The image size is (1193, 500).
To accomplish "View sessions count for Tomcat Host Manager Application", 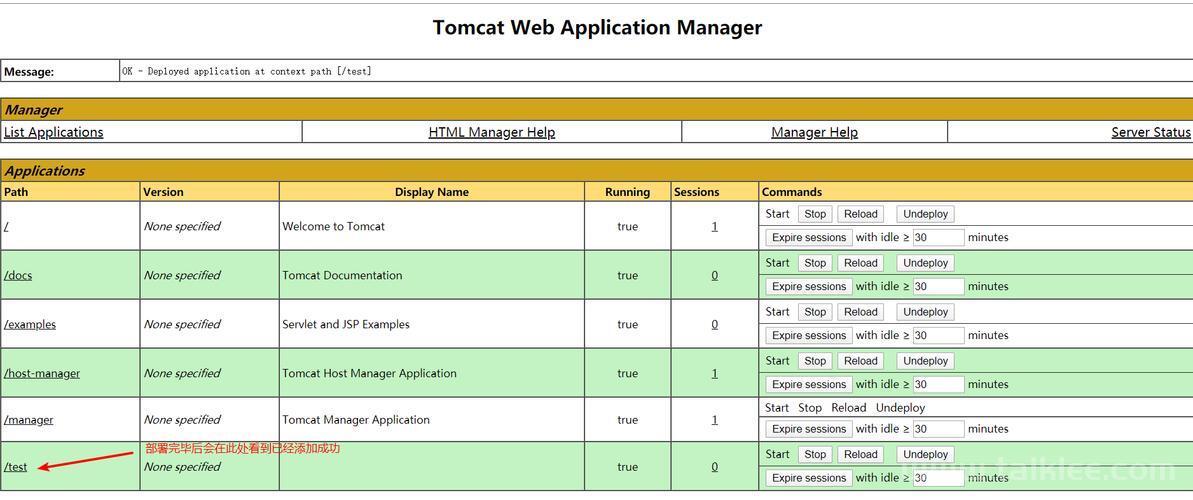I will (714, 373).
